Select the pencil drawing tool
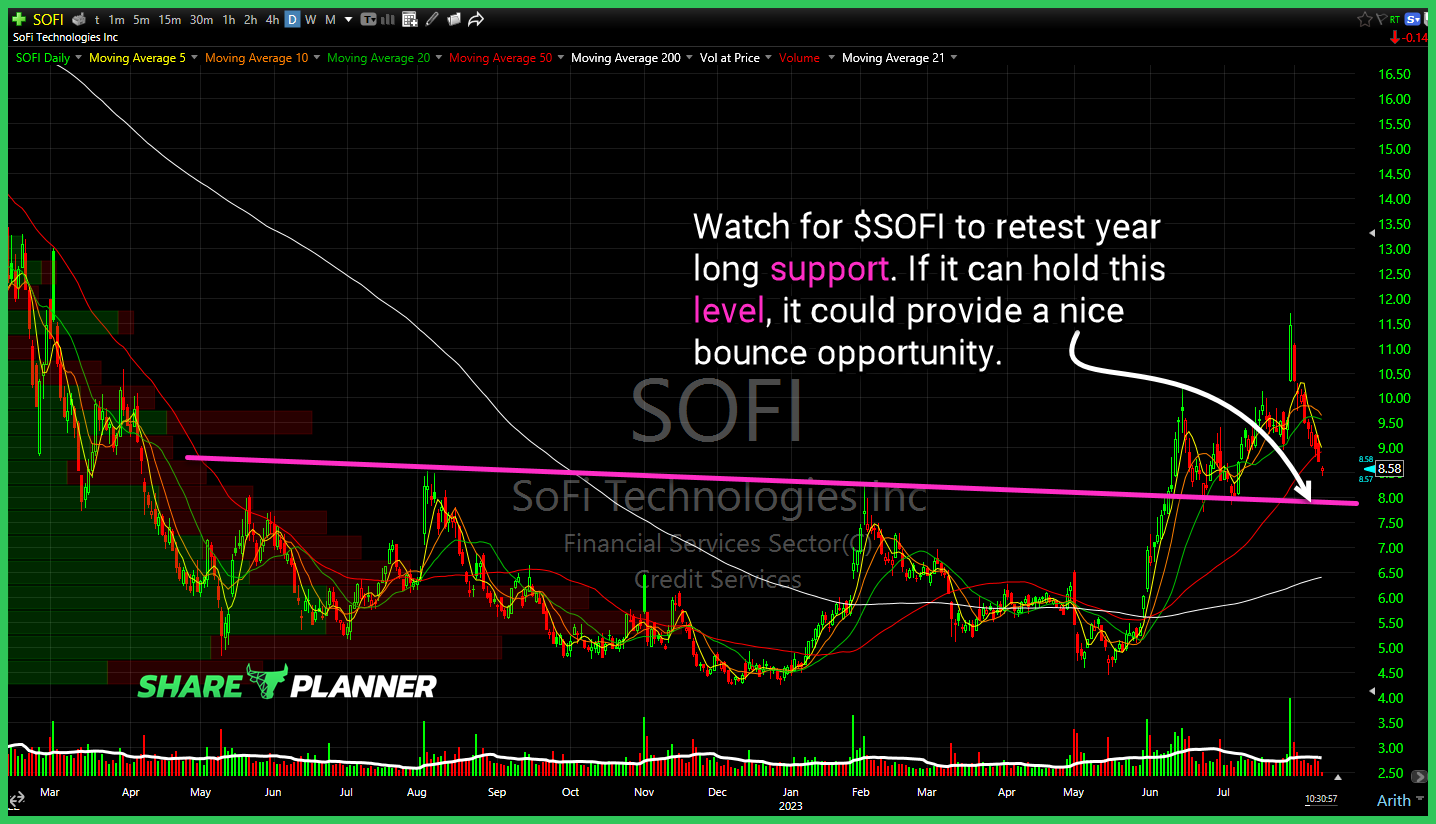The height and width of the screenshot is (824, 1436). (x=432, y=19)
